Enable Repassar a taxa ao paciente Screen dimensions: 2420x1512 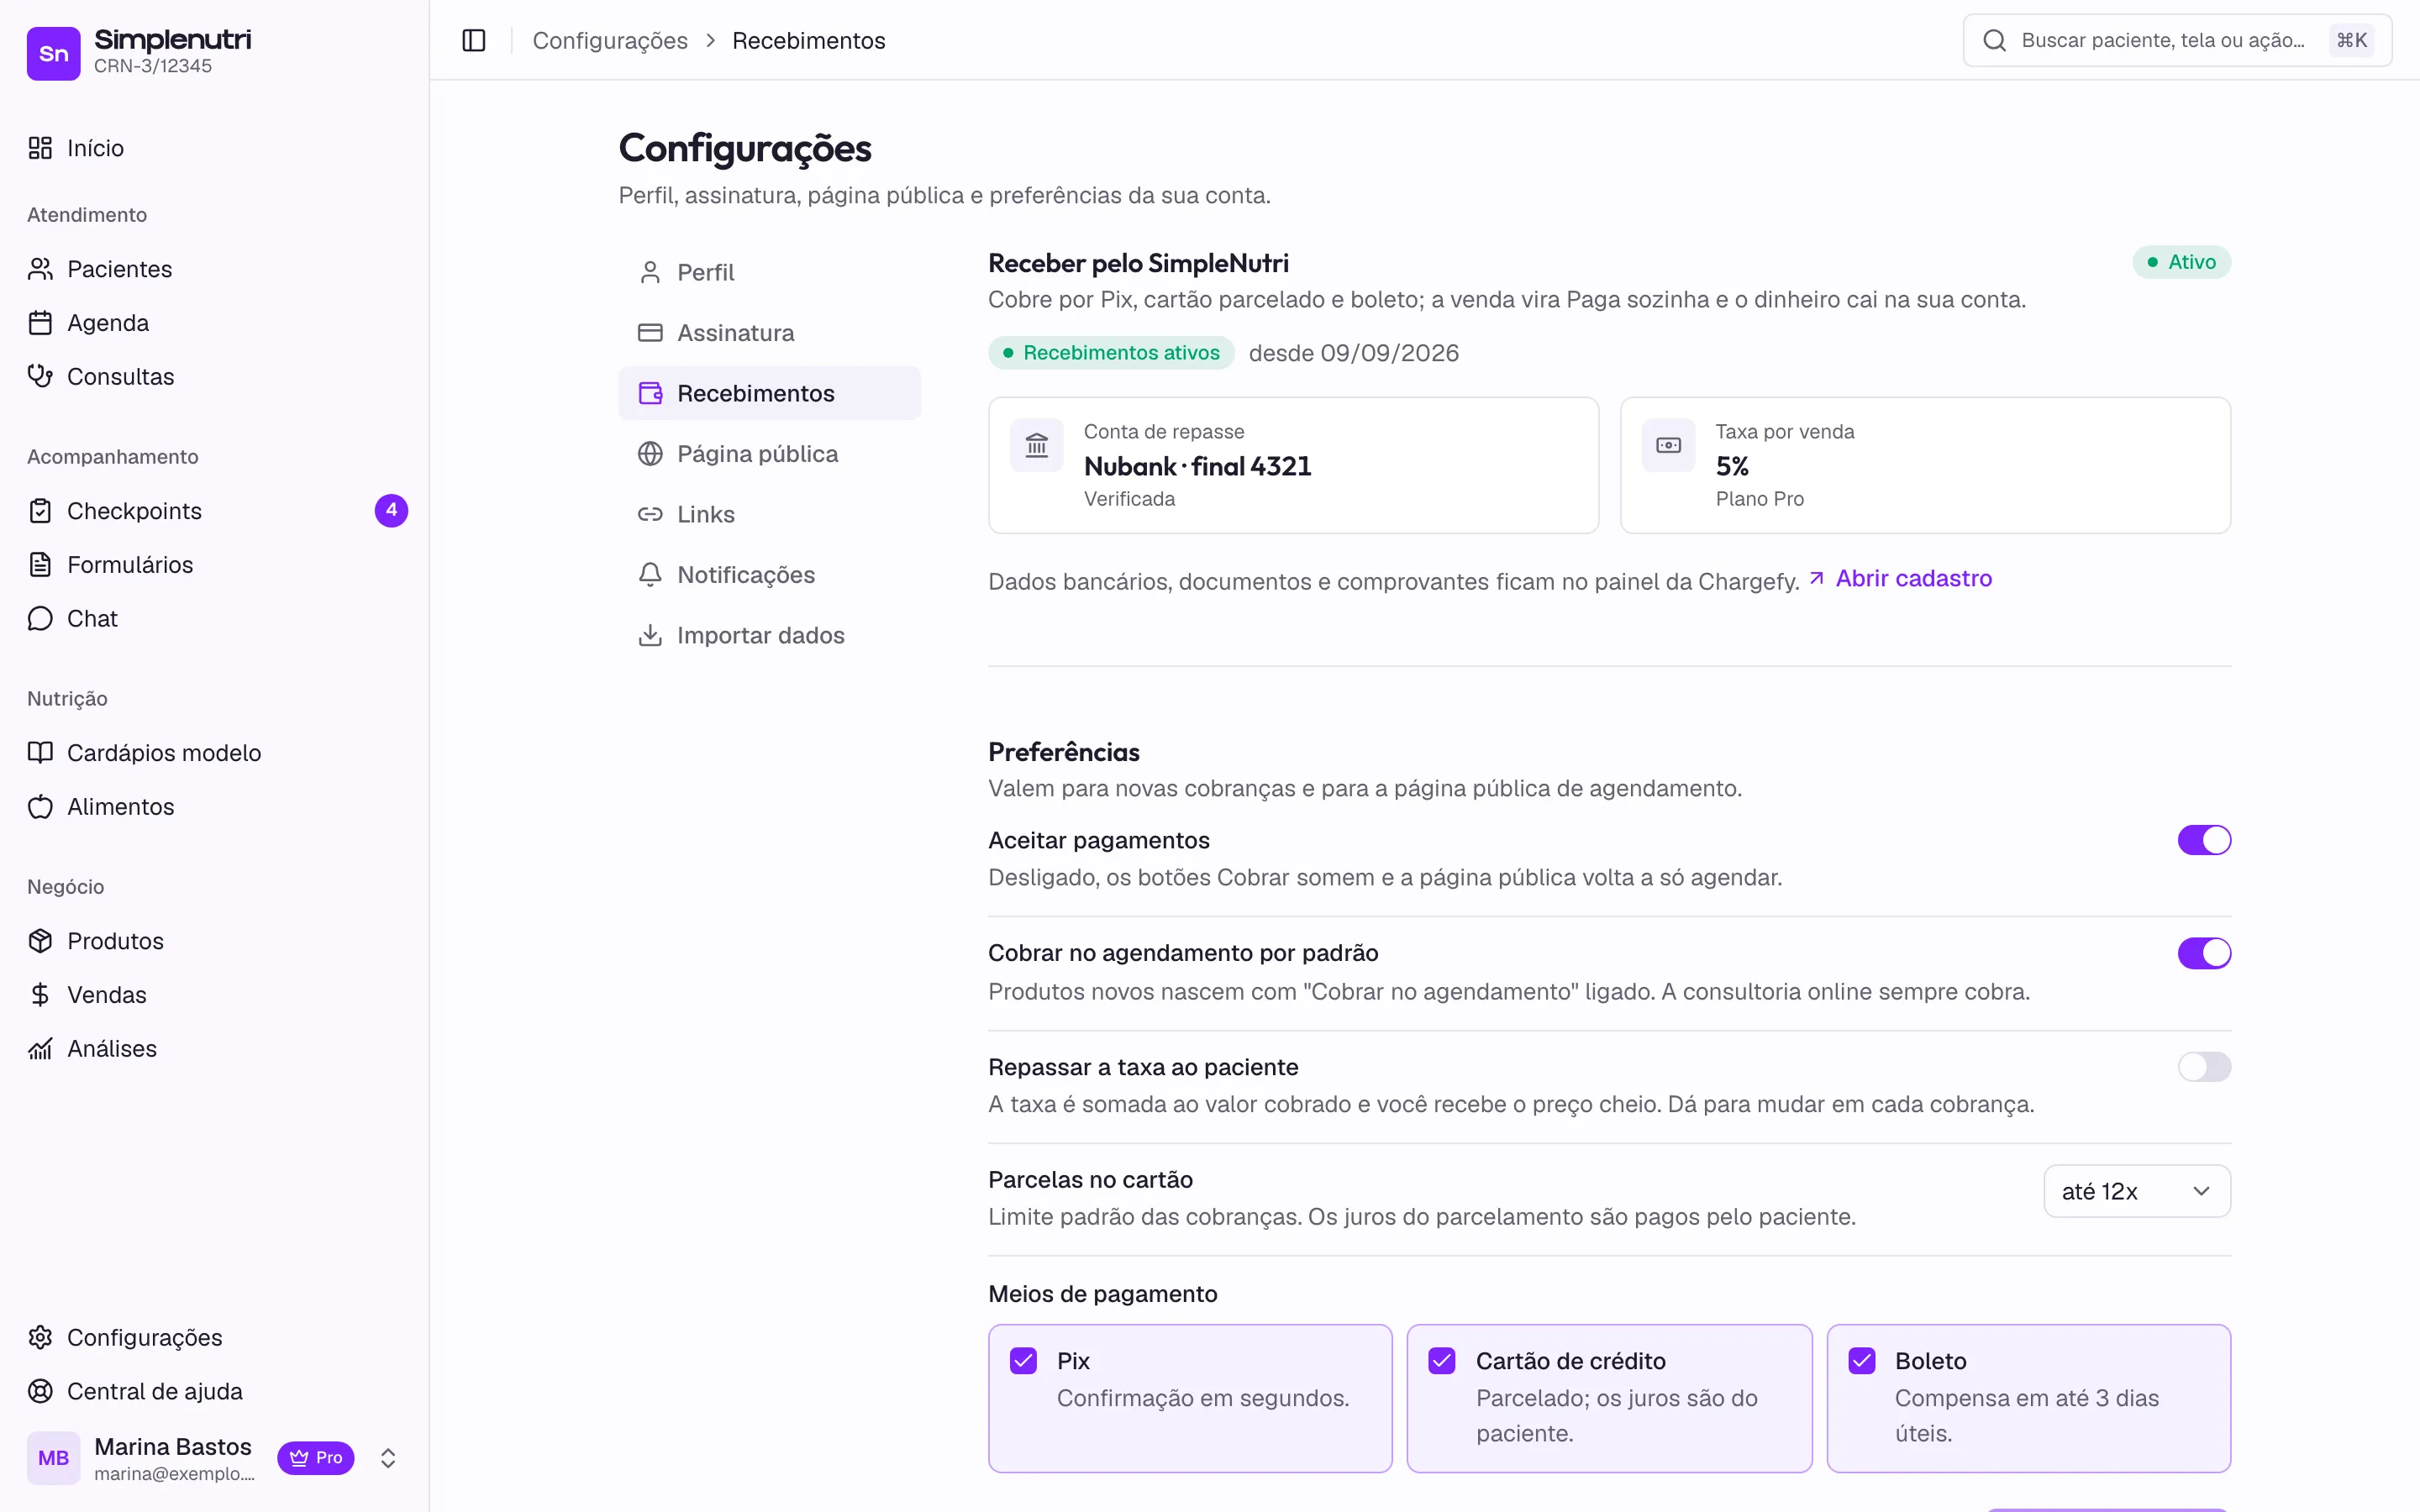[2204, 1067]
